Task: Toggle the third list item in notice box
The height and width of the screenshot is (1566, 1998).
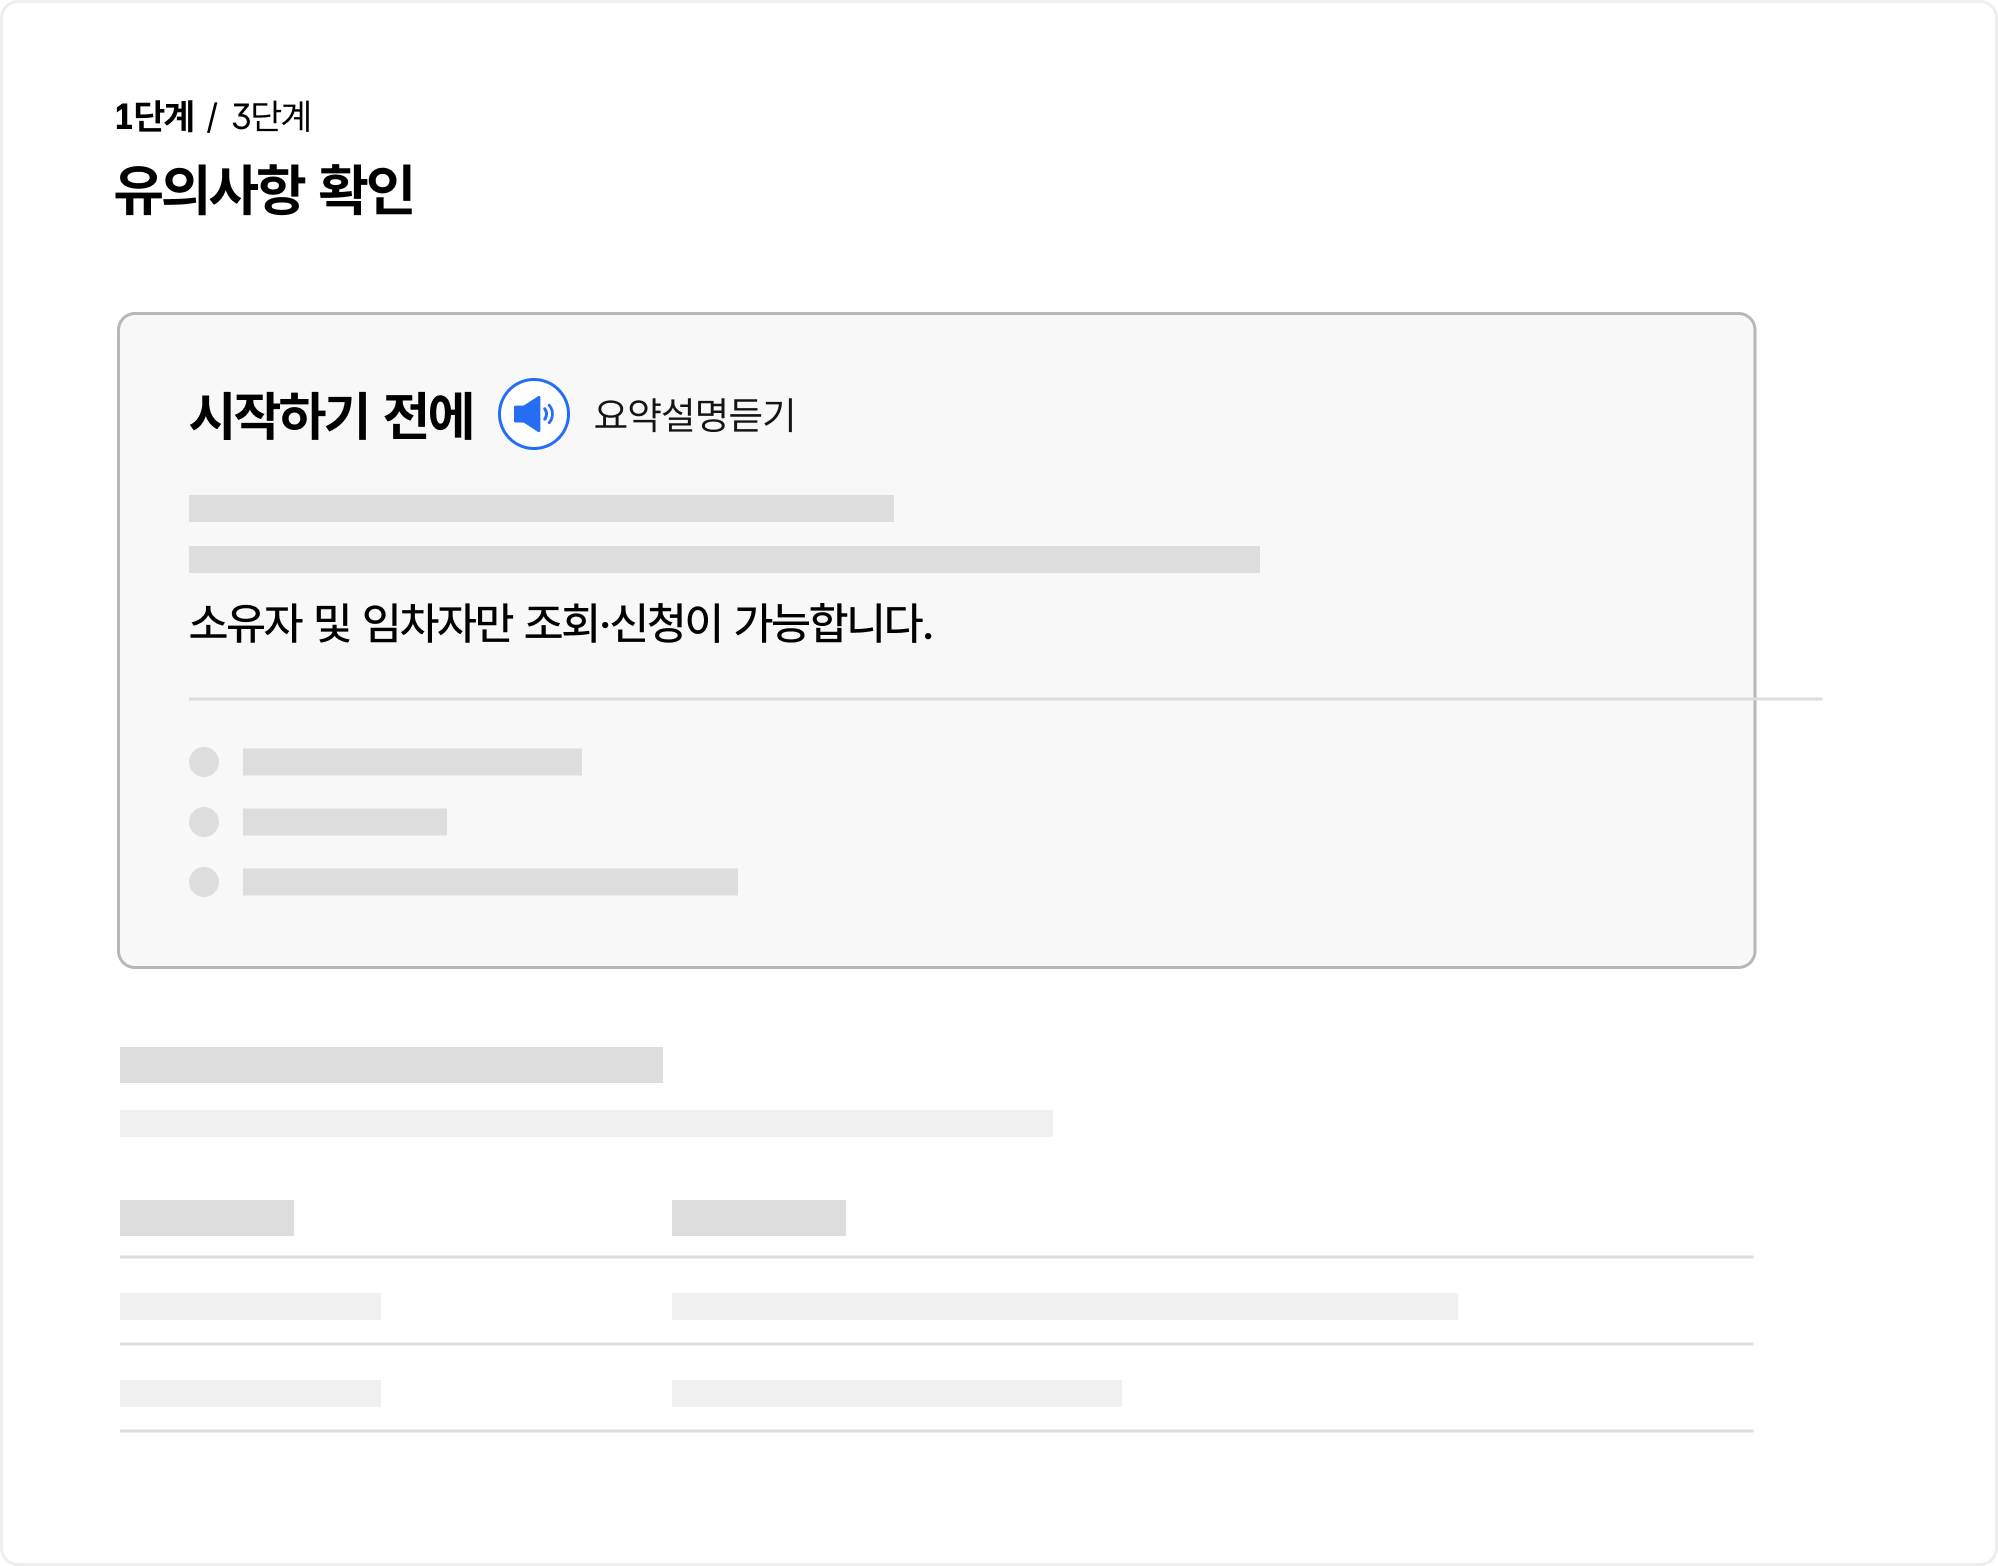Action: pyautogui.click(x=490, y=881)
